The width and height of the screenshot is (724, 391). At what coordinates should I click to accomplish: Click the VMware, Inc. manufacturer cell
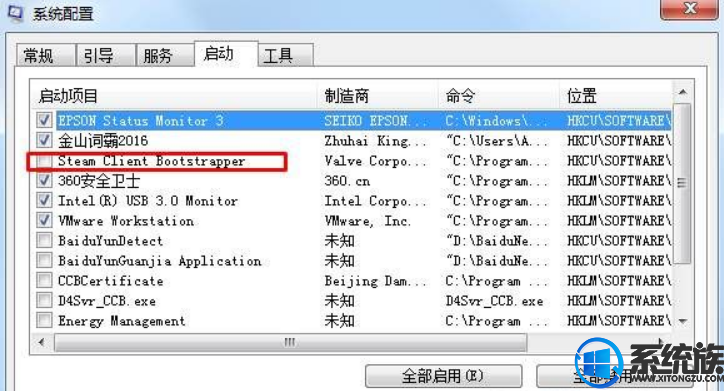pos(367,221)
